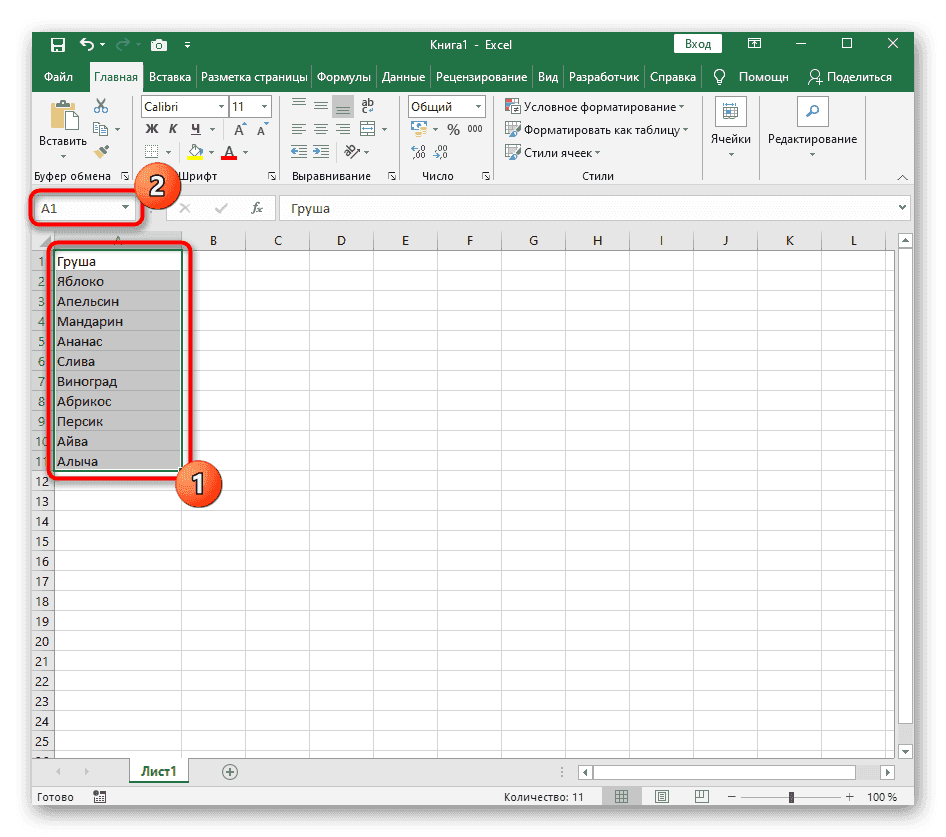Click the Поделиться share button
The width and height of the screenshot is (946, 837).
(x=850, y=77)
